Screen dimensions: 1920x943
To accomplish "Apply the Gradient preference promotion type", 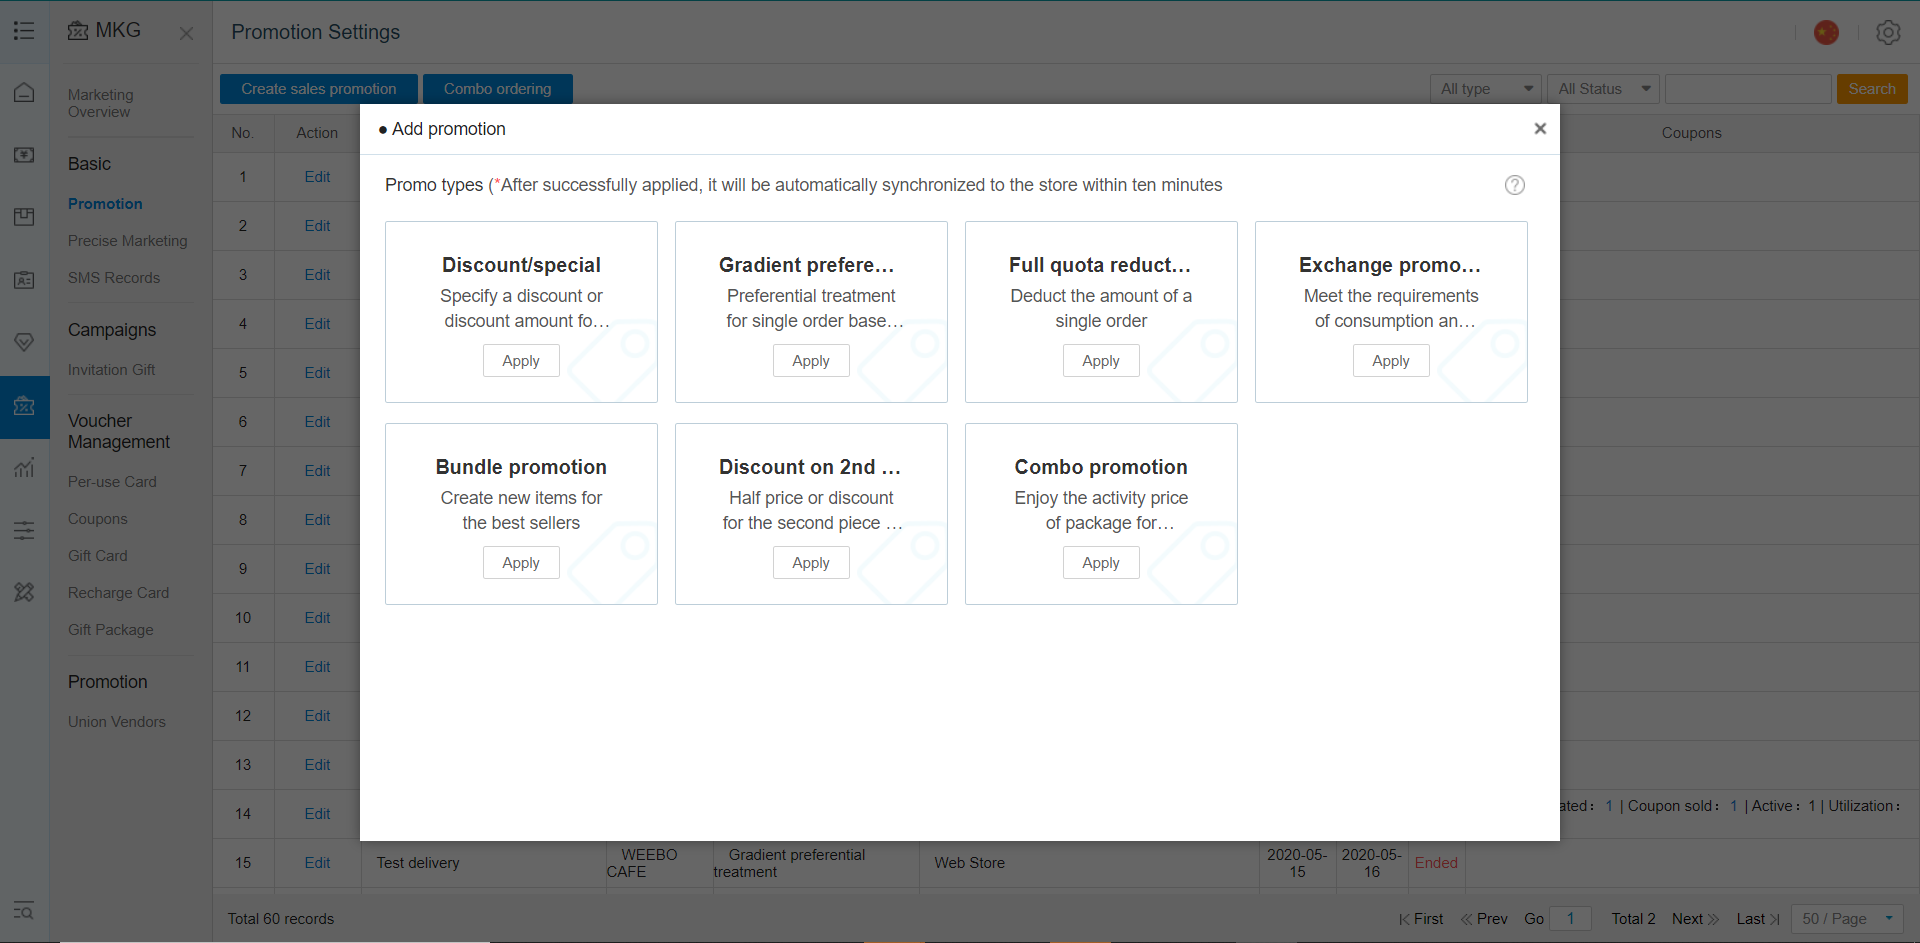I will [x=811, y=361].
